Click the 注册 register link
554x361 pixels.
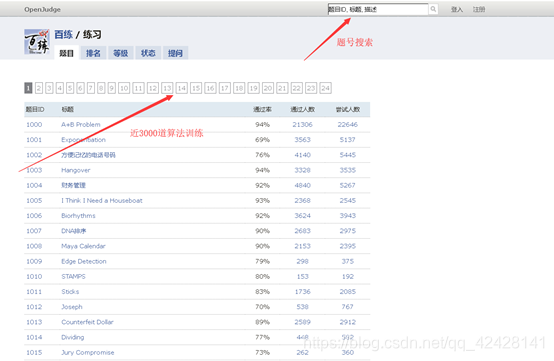[479, 10]
